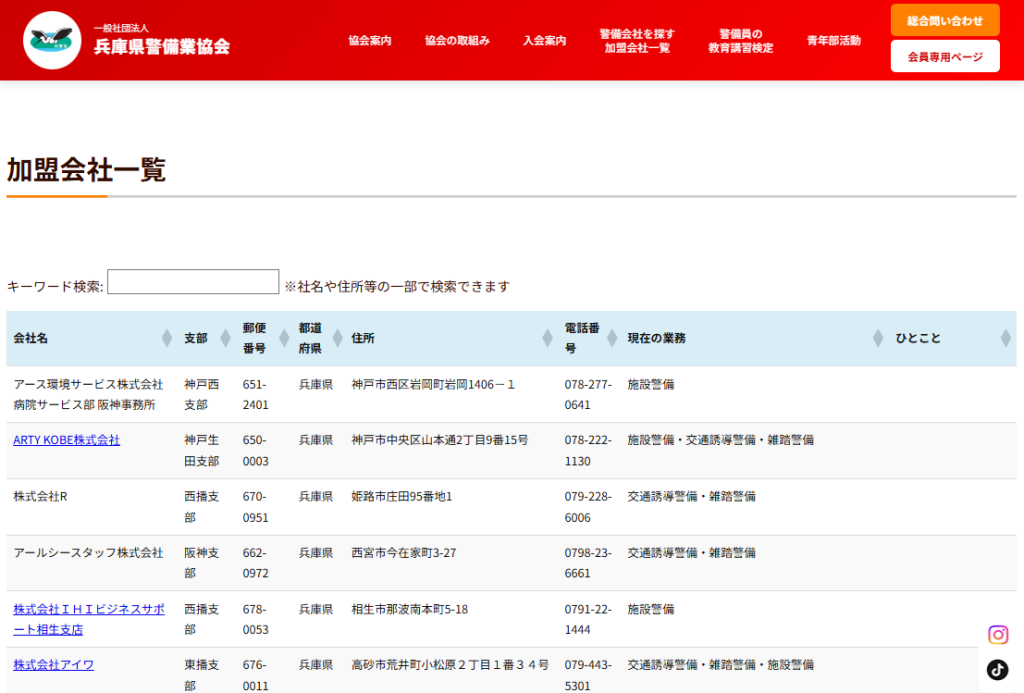The width and height of the screenshot is (1024, 693).
Task: Click the association logo in the header
Action: pyautogui.click(x=52, y=40)
